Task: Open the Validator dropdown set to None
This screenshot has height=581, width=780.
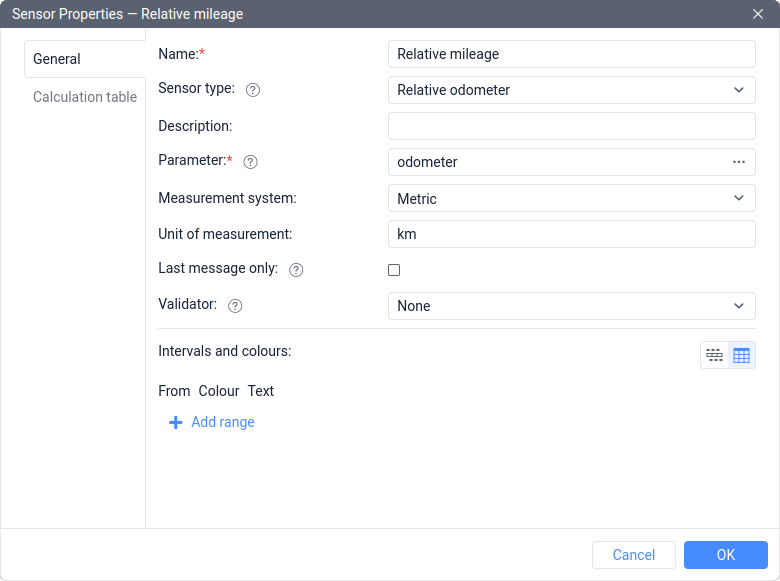Action: 571,306
